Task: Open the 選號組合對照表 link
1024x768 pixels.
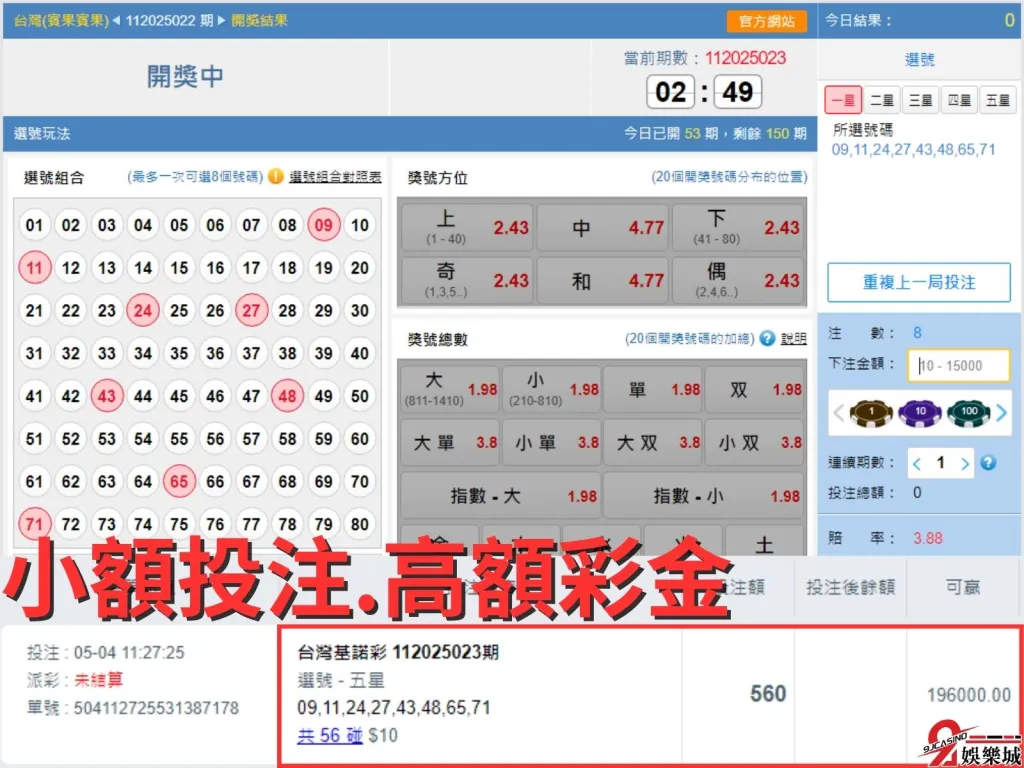Action: [335, 177]
